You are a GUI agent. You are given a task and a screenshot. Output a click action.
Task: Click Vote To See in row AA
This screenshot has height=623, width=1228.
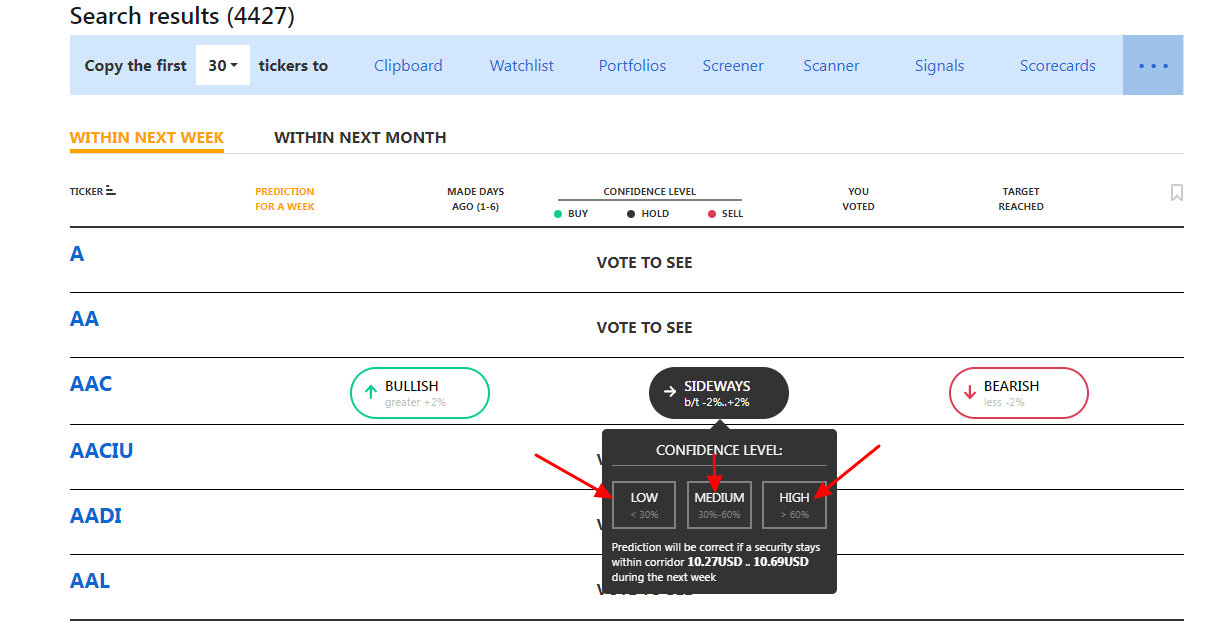pyautogui.click(x=644, y=328)
